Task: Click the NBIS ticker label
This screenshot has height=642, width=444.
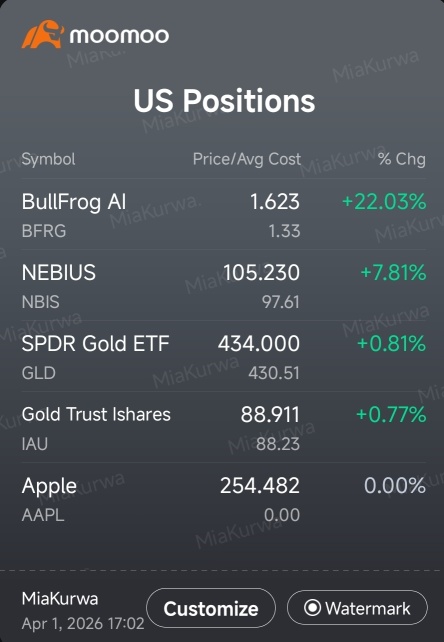Action: pos(41,302)
